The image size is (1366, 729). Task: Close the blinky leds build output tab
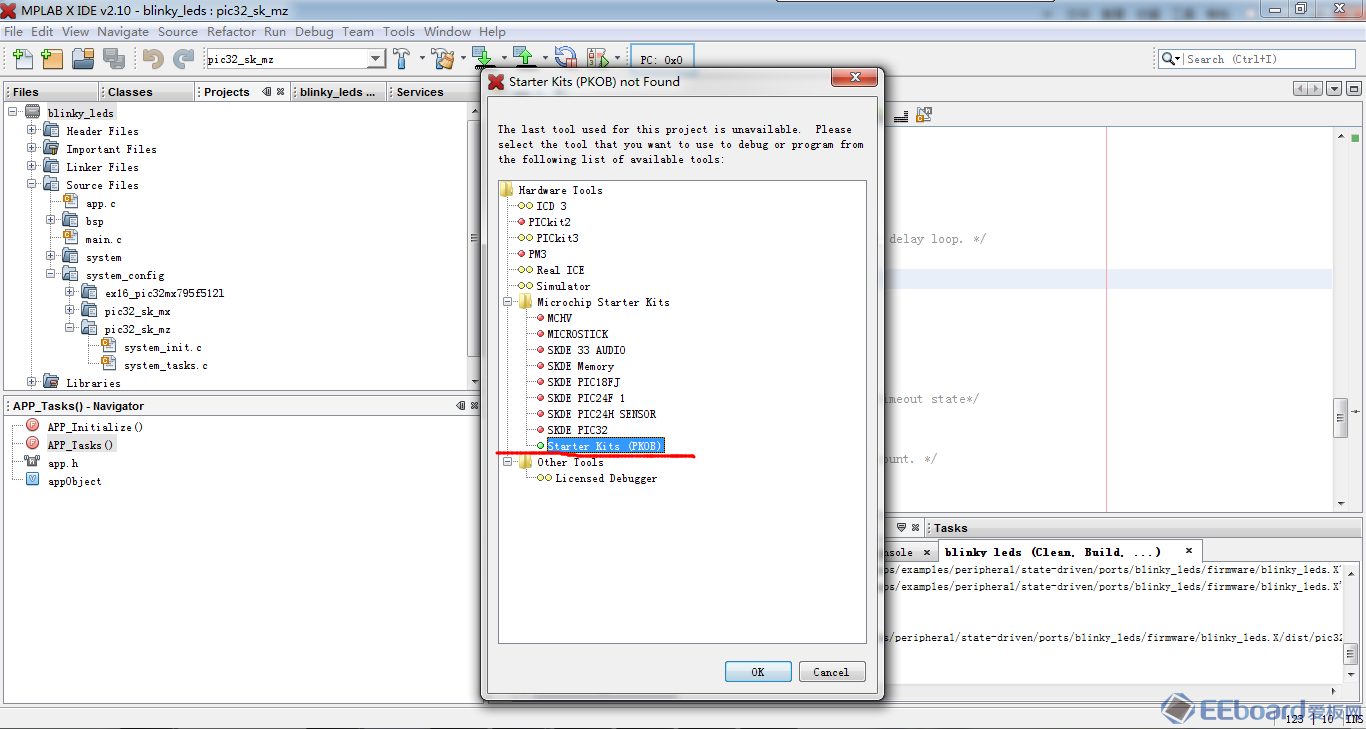click(x=1189, y=550)
